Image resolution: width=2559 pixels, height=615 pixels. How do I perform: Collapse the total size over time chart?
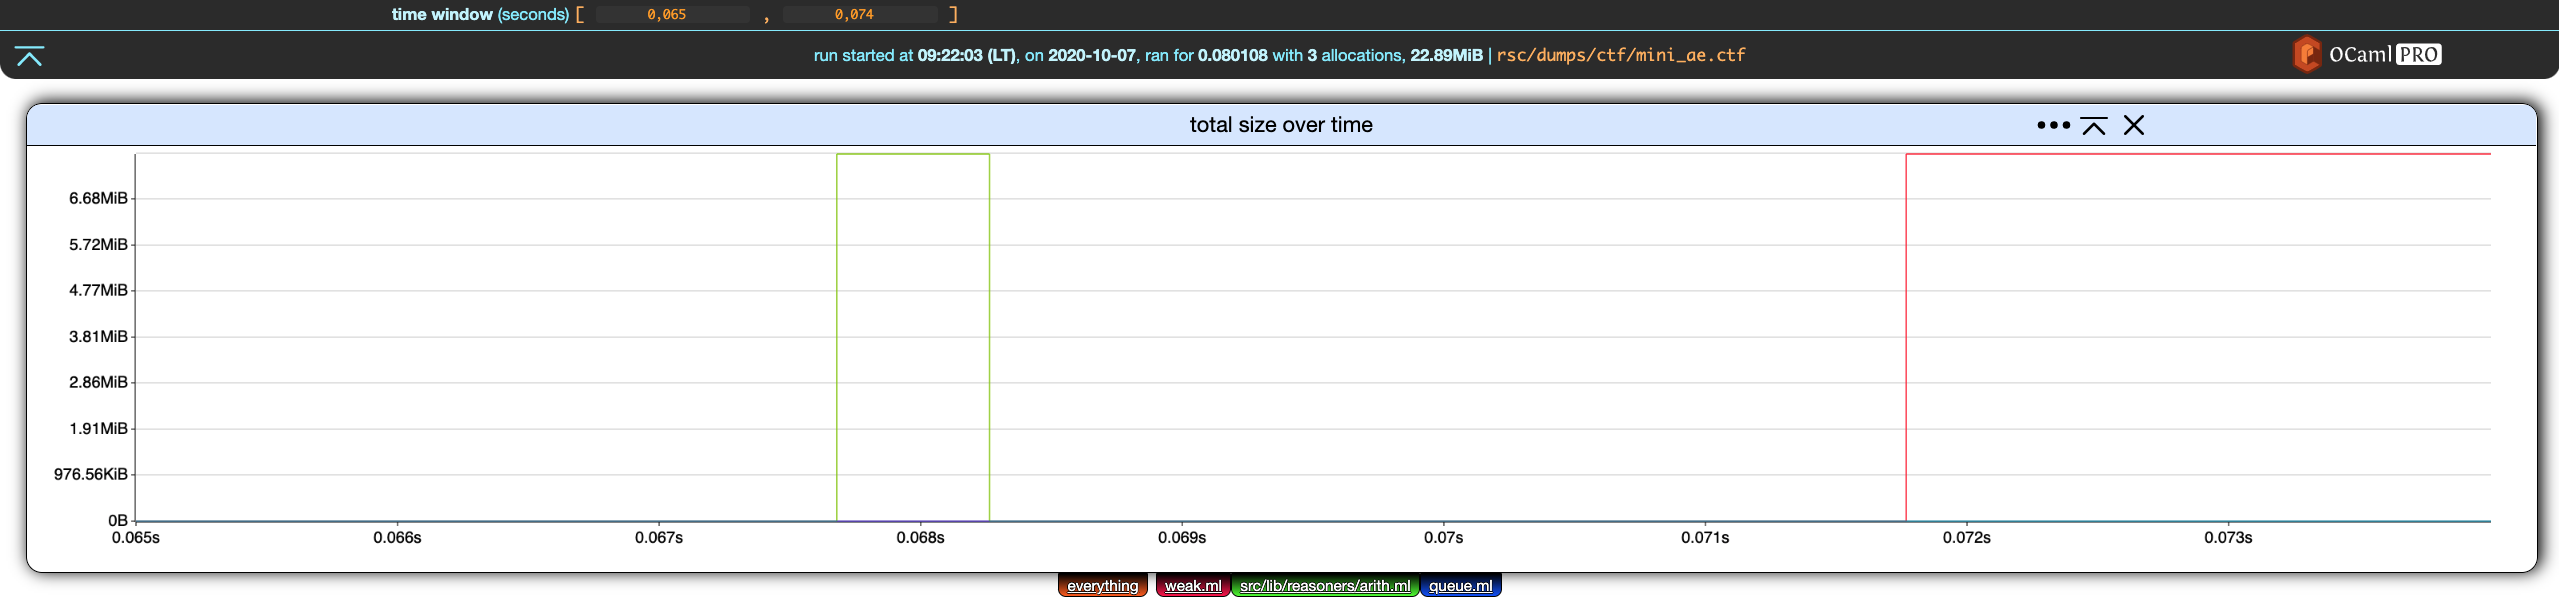(x=2094, y=125)
